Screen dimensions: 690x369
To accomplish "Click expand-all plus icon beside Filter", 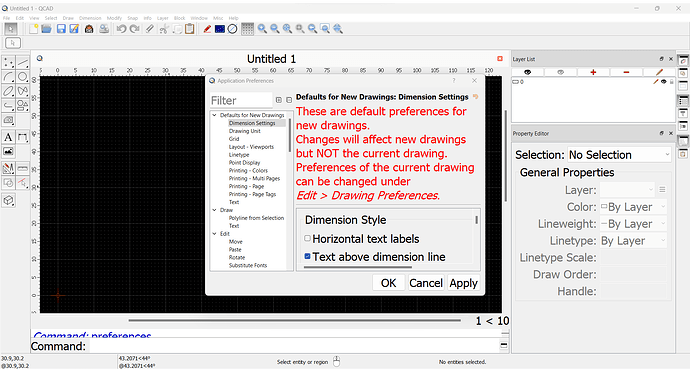I will [x=279, y=100].
